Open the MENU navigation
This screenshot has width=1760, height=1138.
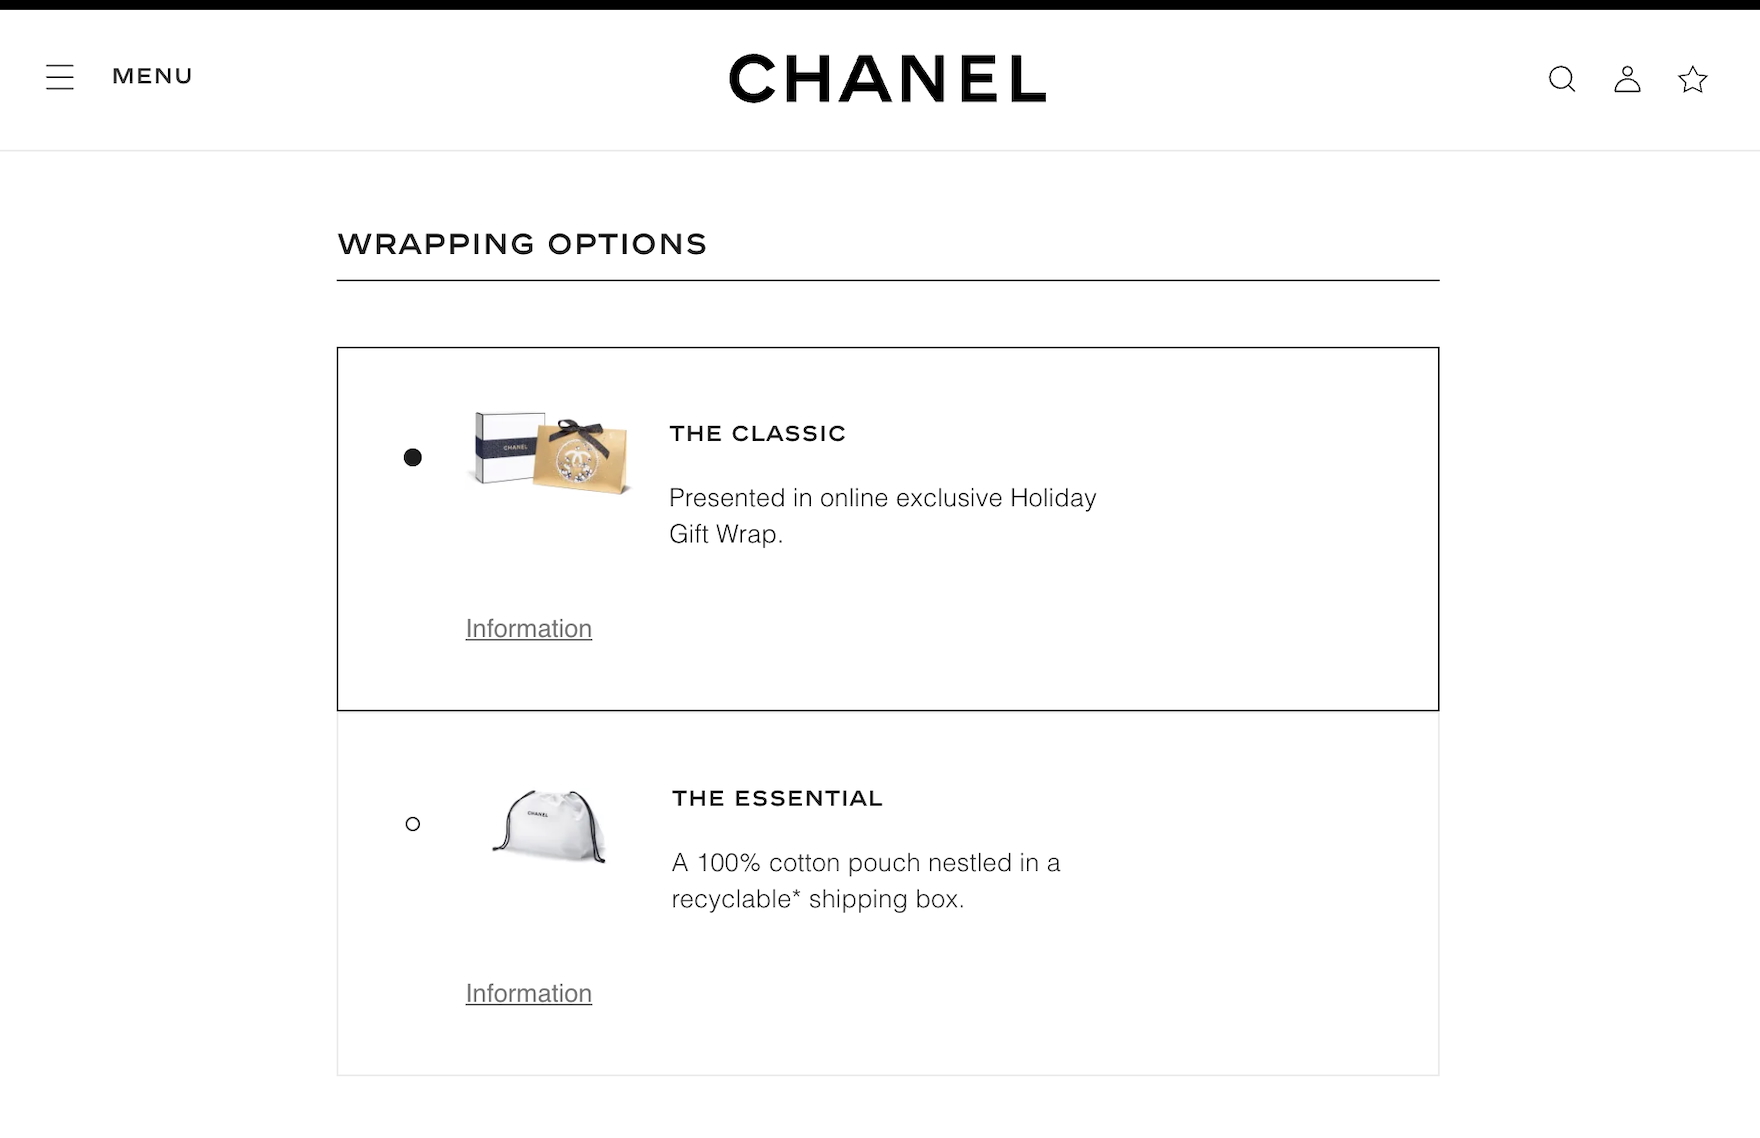(152, 76)
